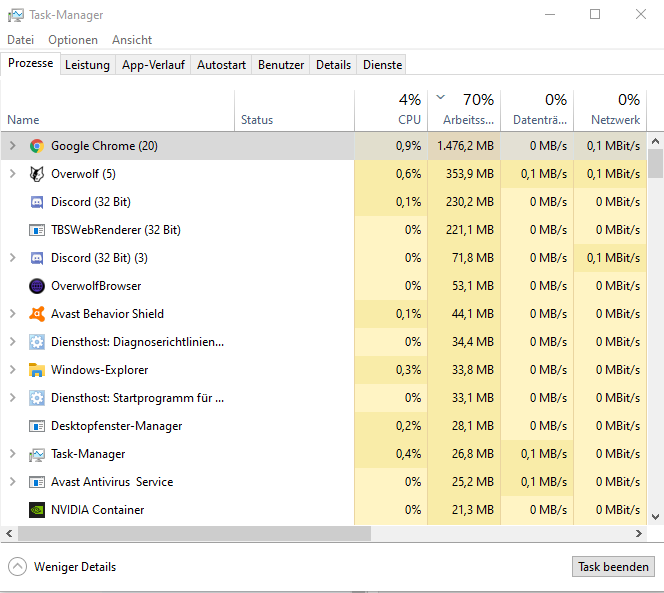Click the Task-Manager process row icon
Screen dimensions: 664x593
(x=37, y=454)
